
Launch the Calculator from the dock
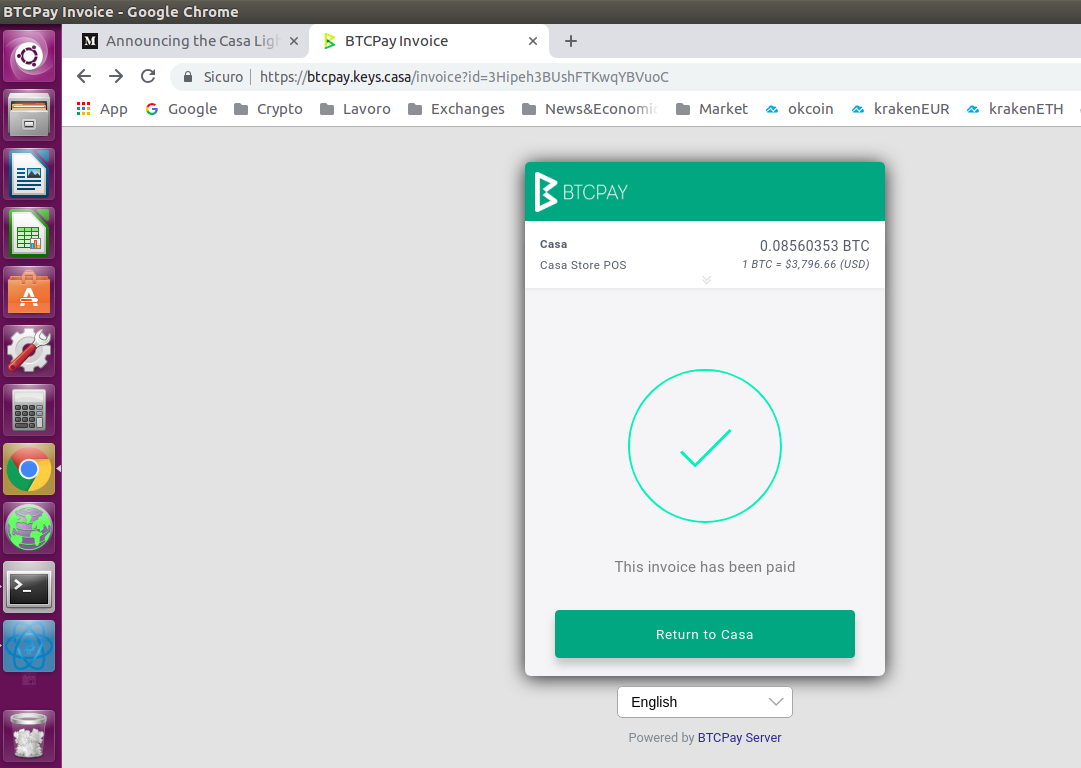[29, 410]
